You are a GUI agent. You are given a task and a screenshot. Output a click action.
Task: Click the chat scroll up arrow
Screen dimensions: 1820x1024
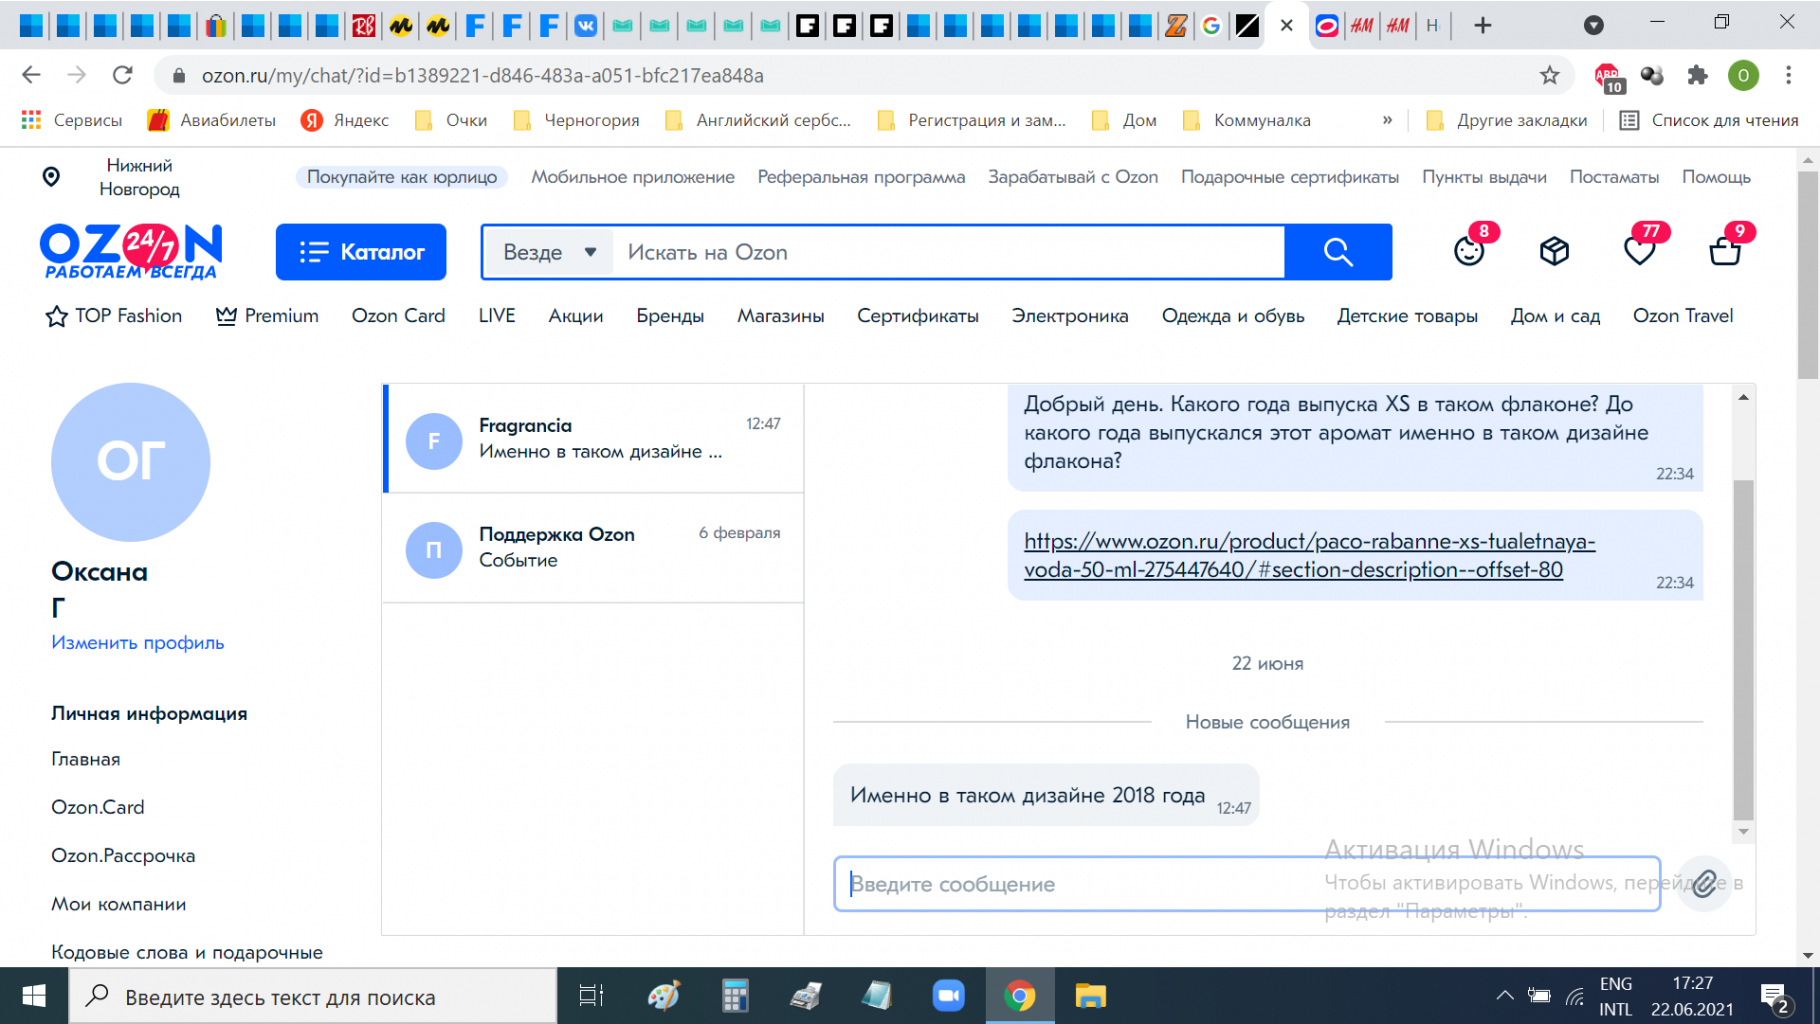(x=1743, y=397)
